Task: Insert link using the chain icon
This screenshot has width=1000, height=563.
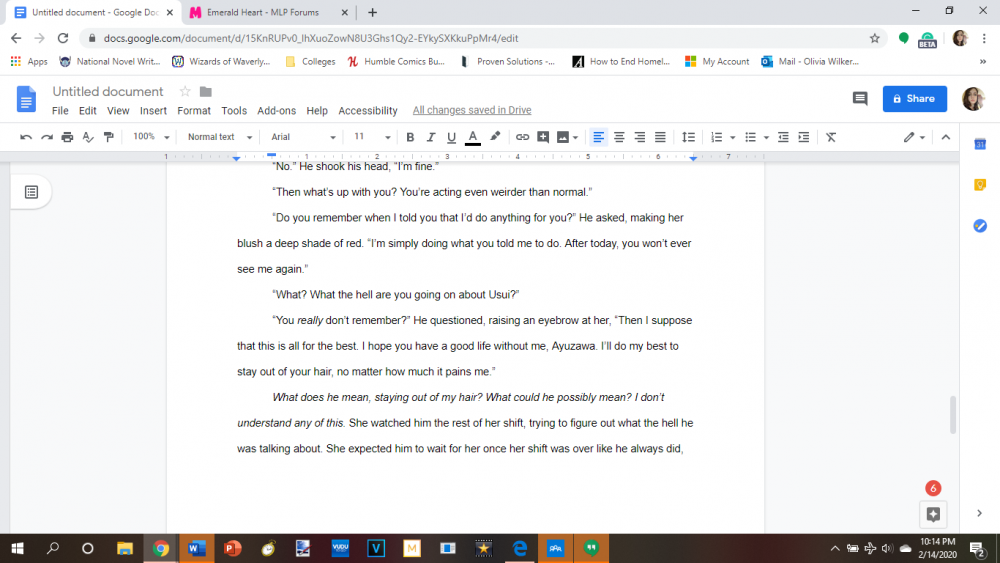Action: point(522,137)
